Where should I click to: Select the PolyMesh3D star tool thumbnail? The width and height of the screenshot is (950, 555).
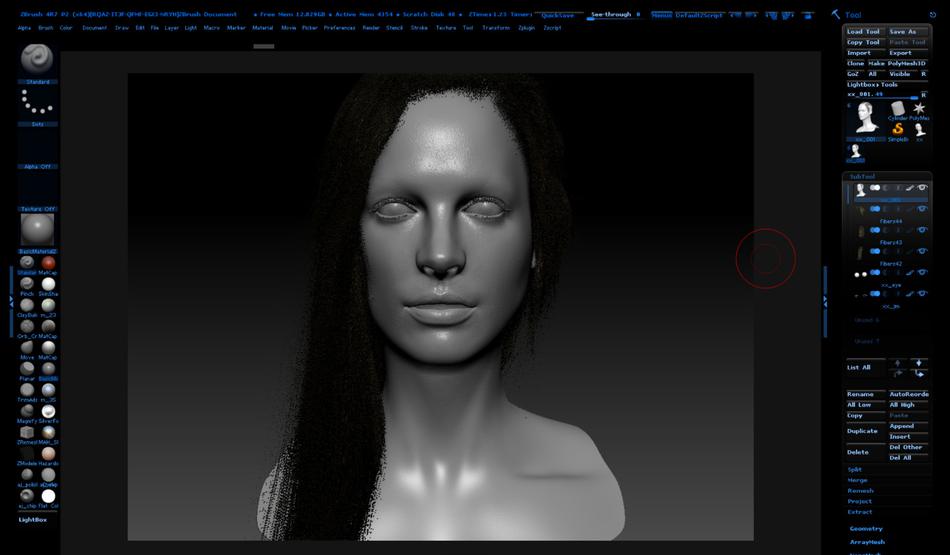(919, 108)
